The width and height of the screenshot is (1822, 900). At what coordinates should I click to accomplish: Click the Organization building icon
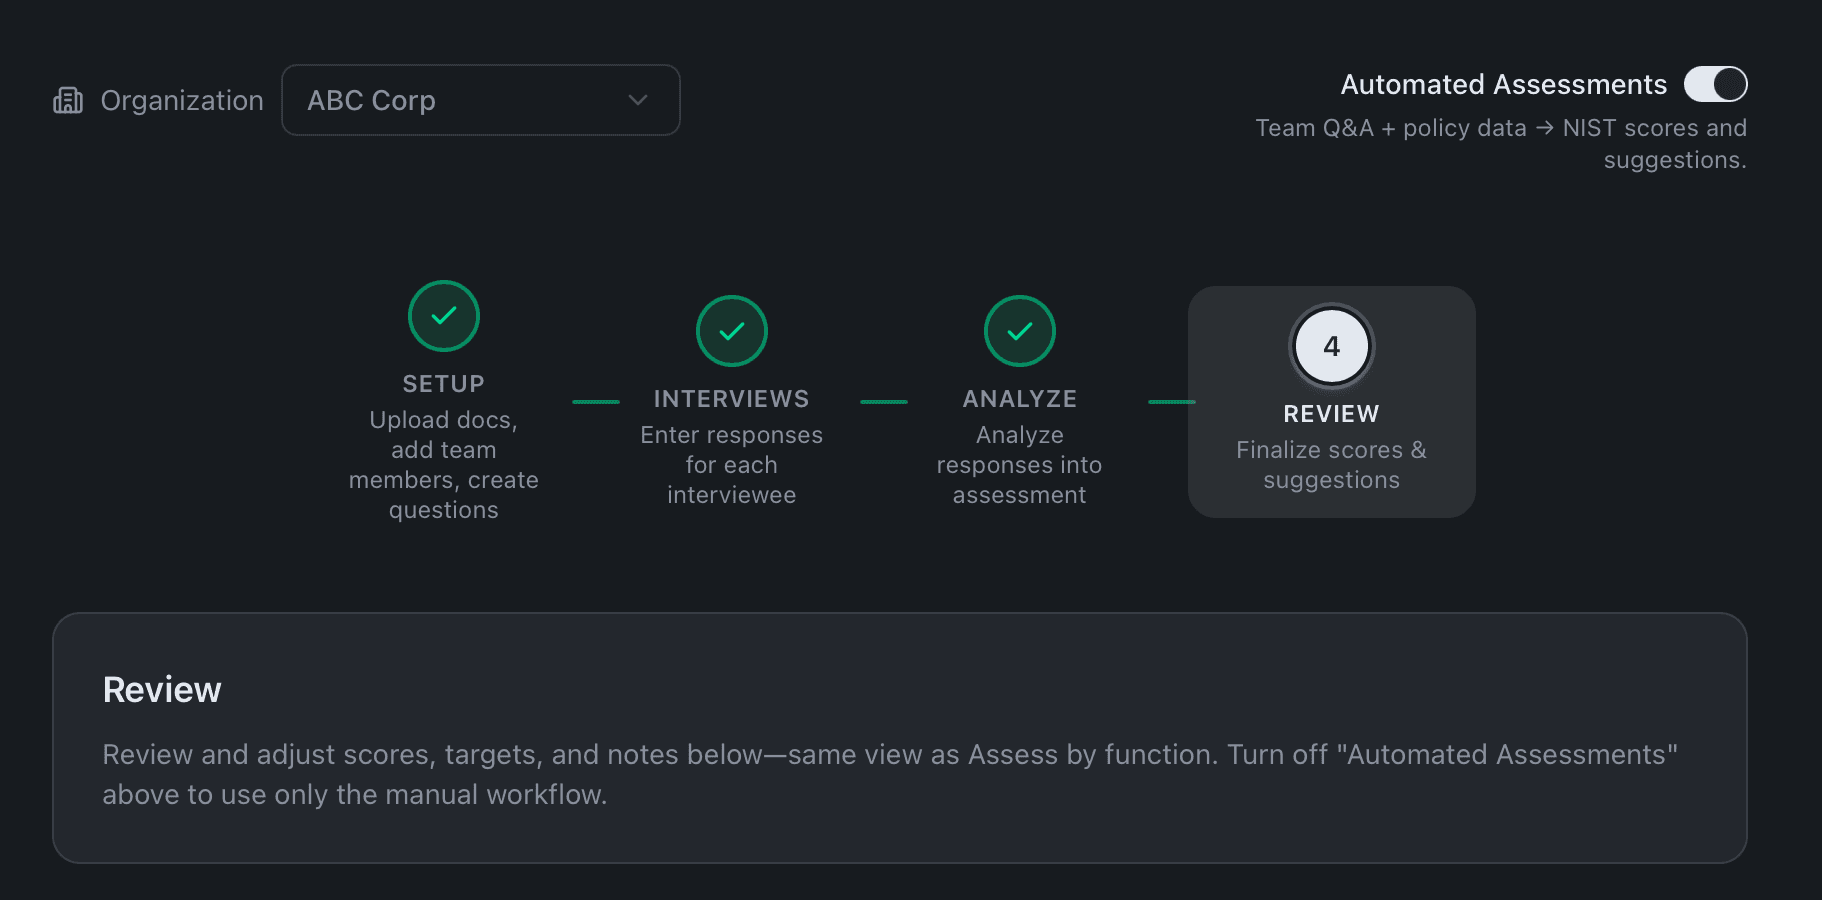click(x=67, y=100)
